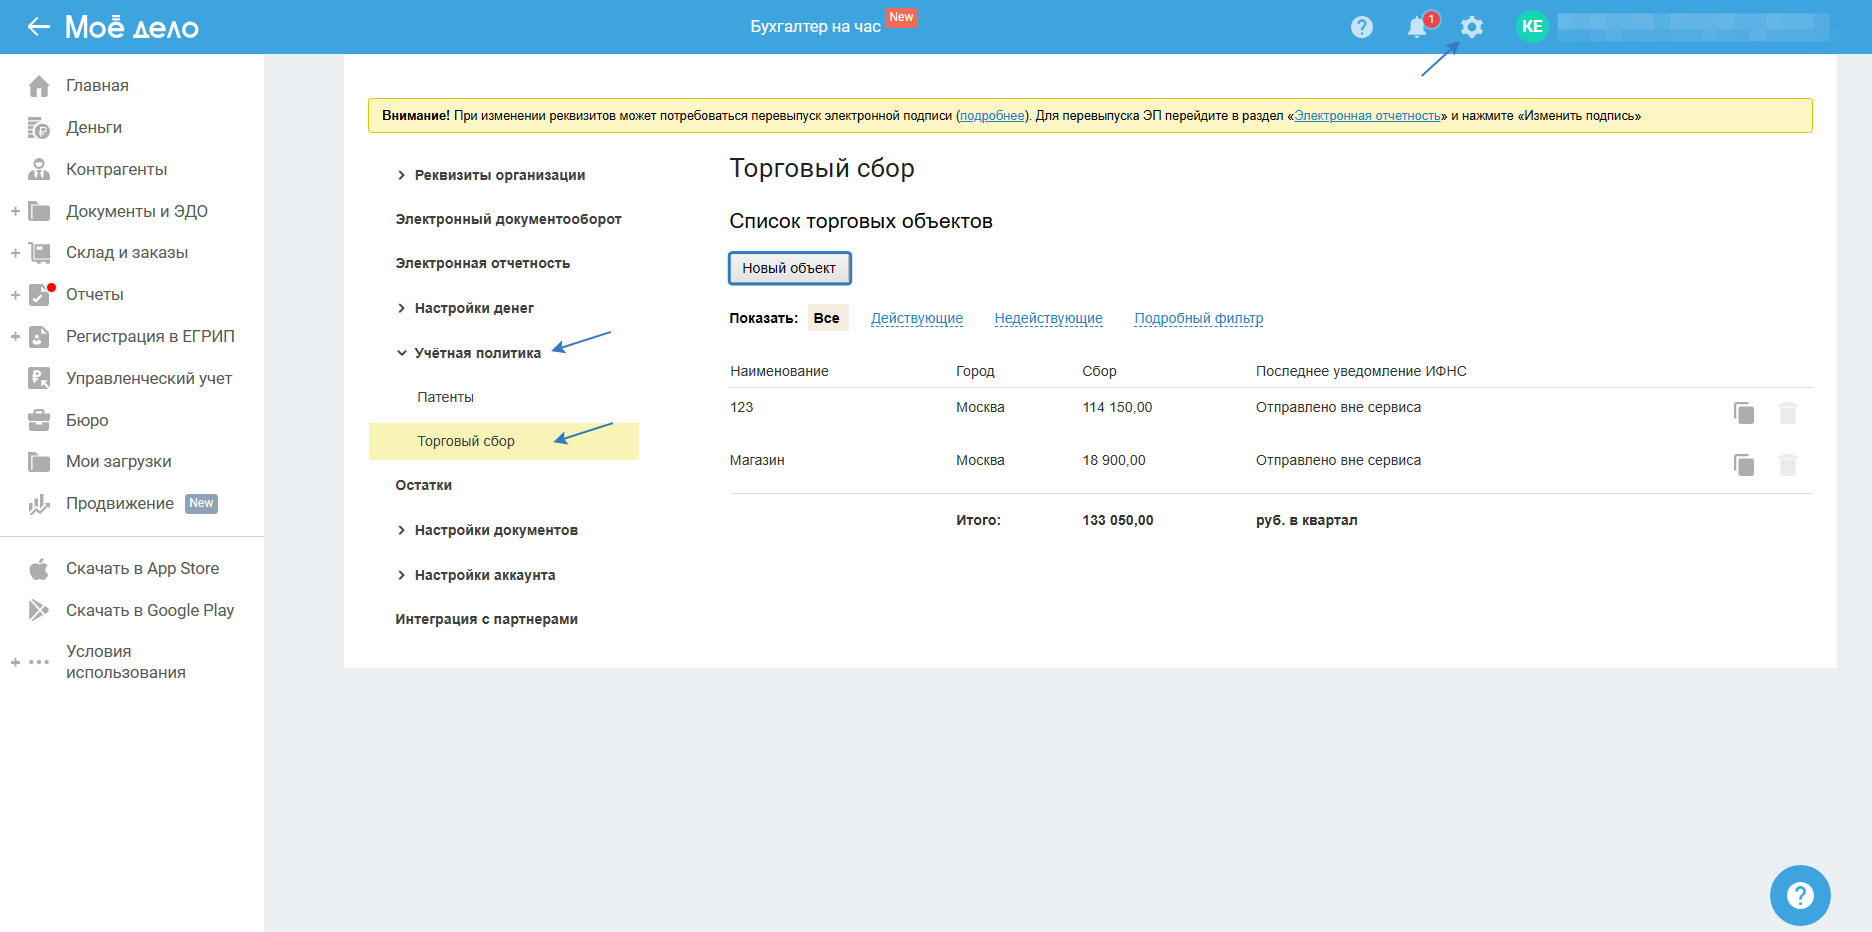Open the Подробный фильтр link

click(x=1198, y=318)
